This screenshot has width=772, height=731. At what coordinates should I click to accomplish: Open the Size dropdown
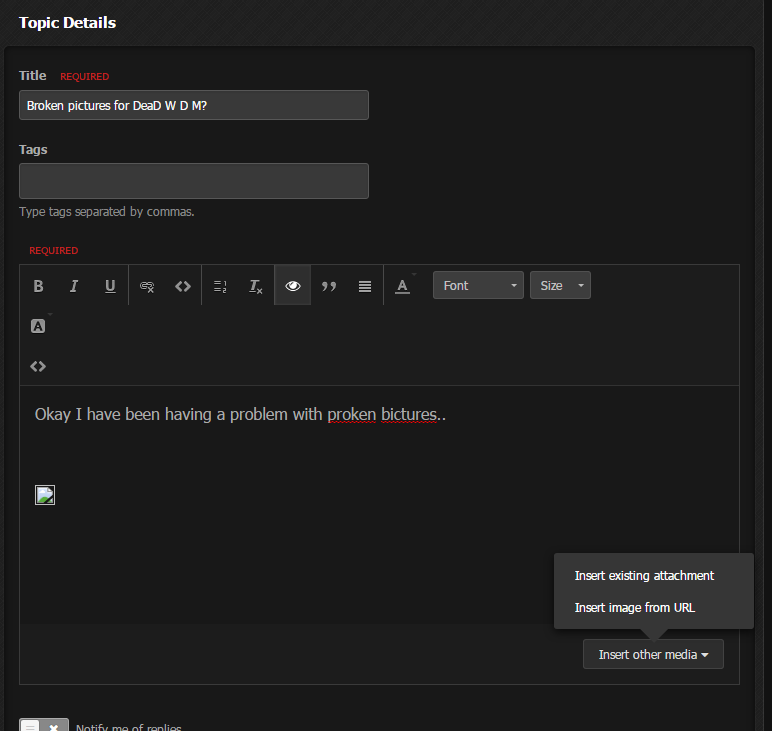560,285
